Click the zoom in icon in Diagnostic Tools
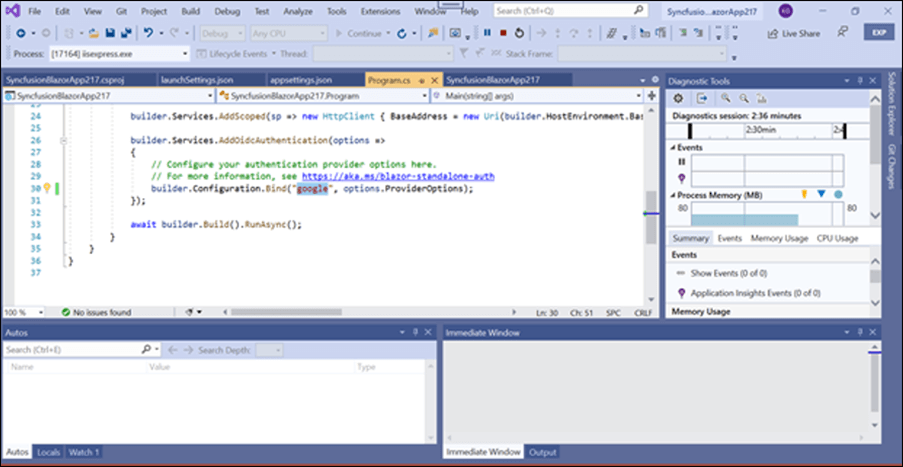The height and width of the screenshot is (467, 903). [x=726, y=98]
